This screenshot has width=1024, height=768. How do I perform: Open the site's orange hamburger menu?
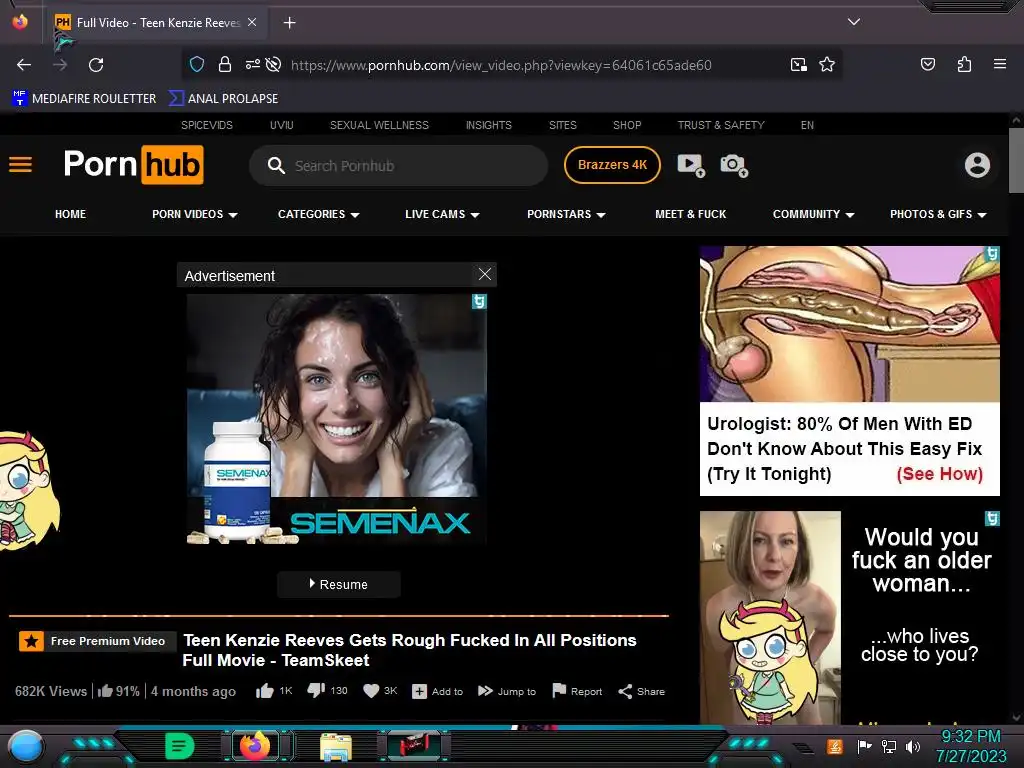coord(20,165)
